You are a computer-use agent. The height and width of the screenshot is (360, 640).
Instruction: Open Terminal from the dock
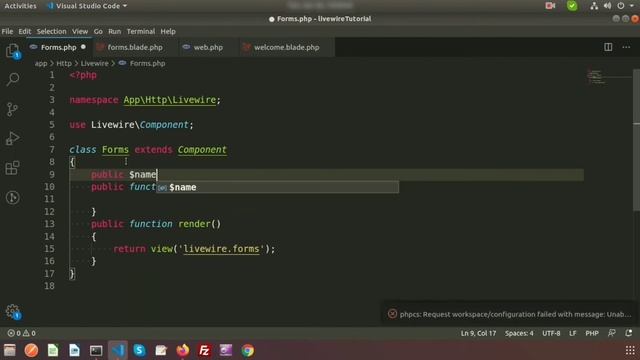(96, 350)
